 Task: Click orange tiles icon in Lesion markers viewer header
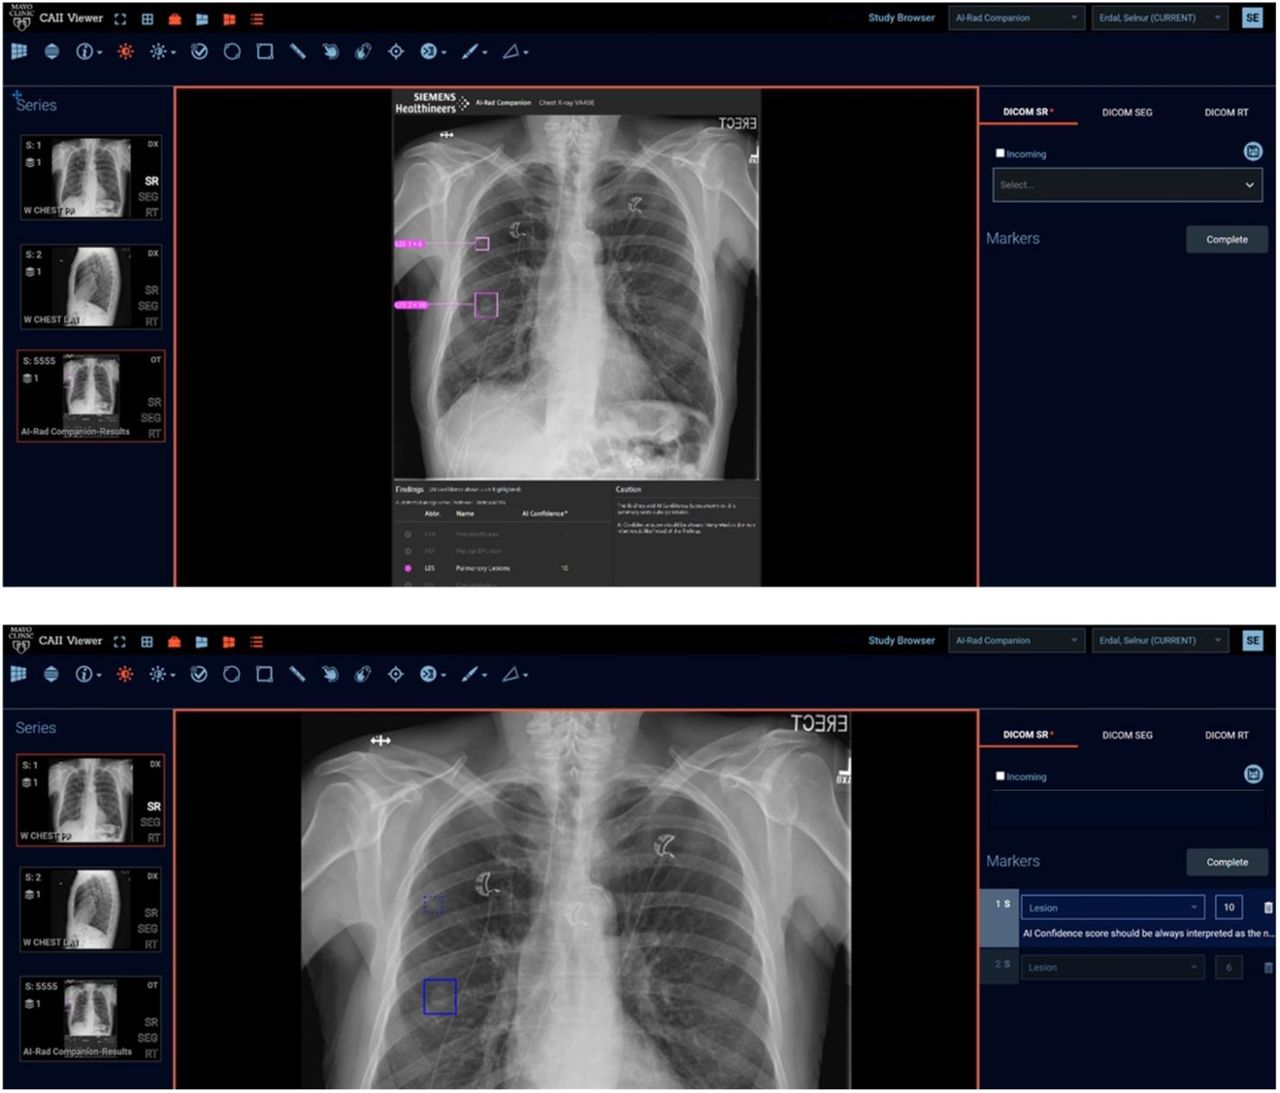click(x=229, y=642)
